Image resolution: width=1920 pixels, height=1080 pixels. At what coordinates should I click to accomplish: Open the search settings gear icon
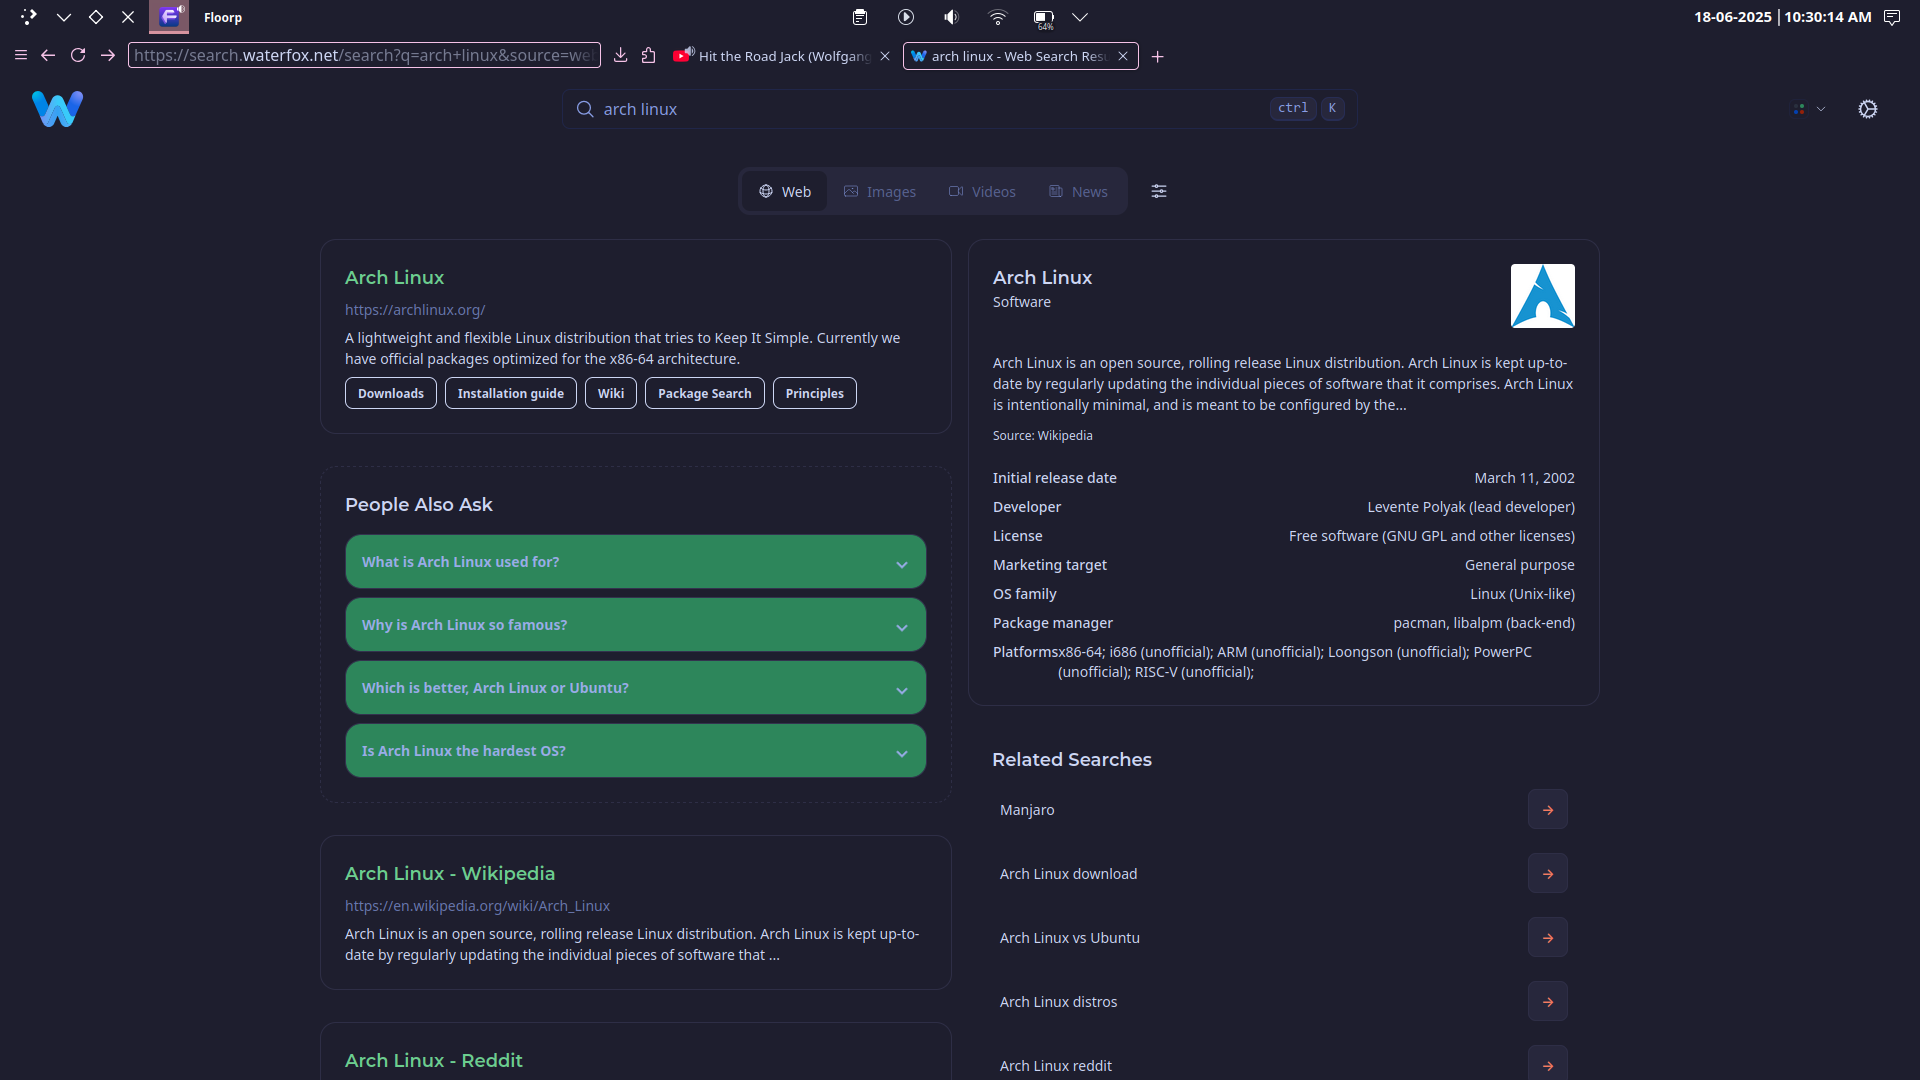1867,109
